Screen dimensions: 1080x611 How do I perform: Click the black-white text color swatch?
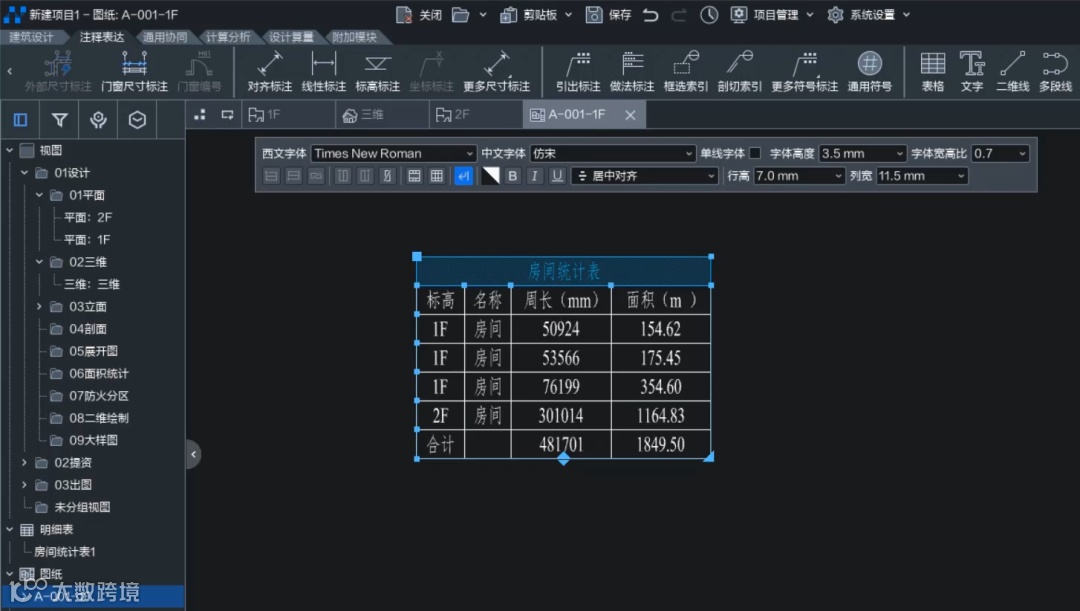point(491,176)
